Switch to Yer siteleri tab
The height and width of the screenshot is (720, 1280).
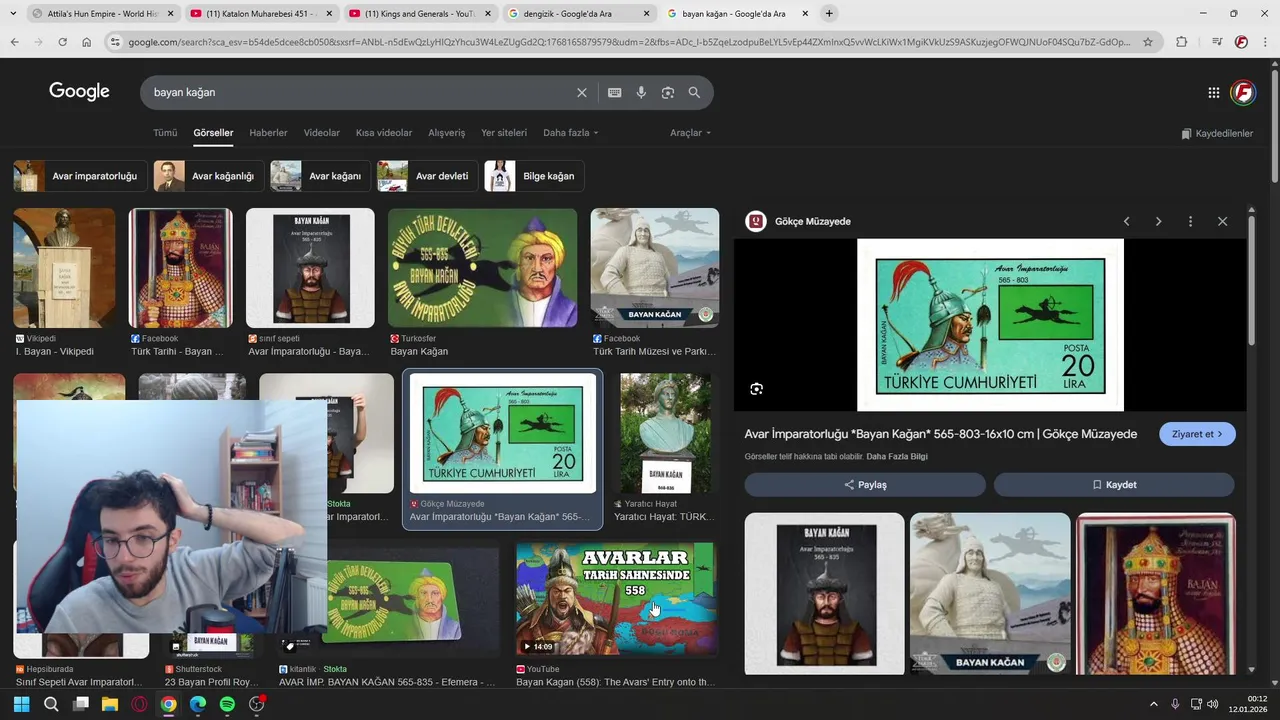pyautogui.click(x=504, y=133)
